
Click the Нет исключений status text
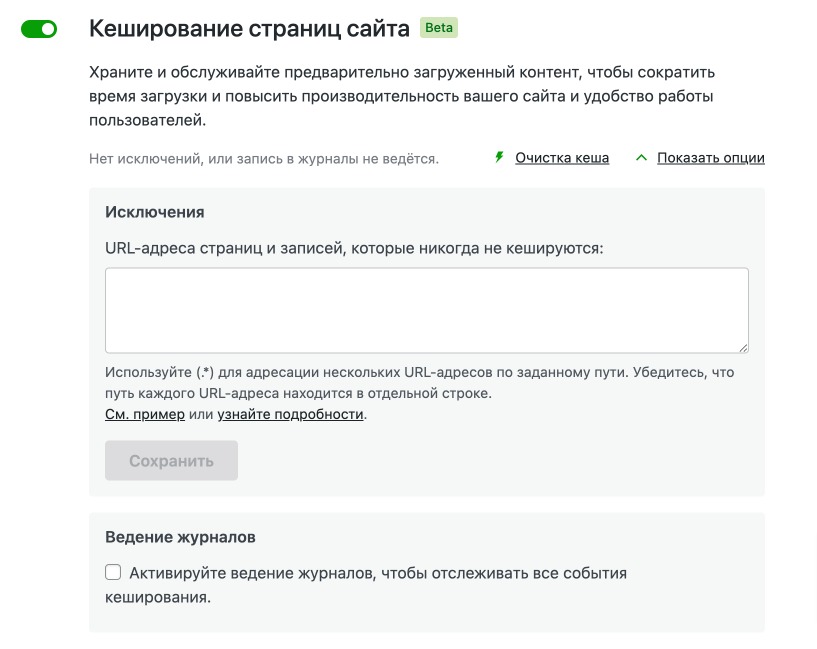click(264, 158)
